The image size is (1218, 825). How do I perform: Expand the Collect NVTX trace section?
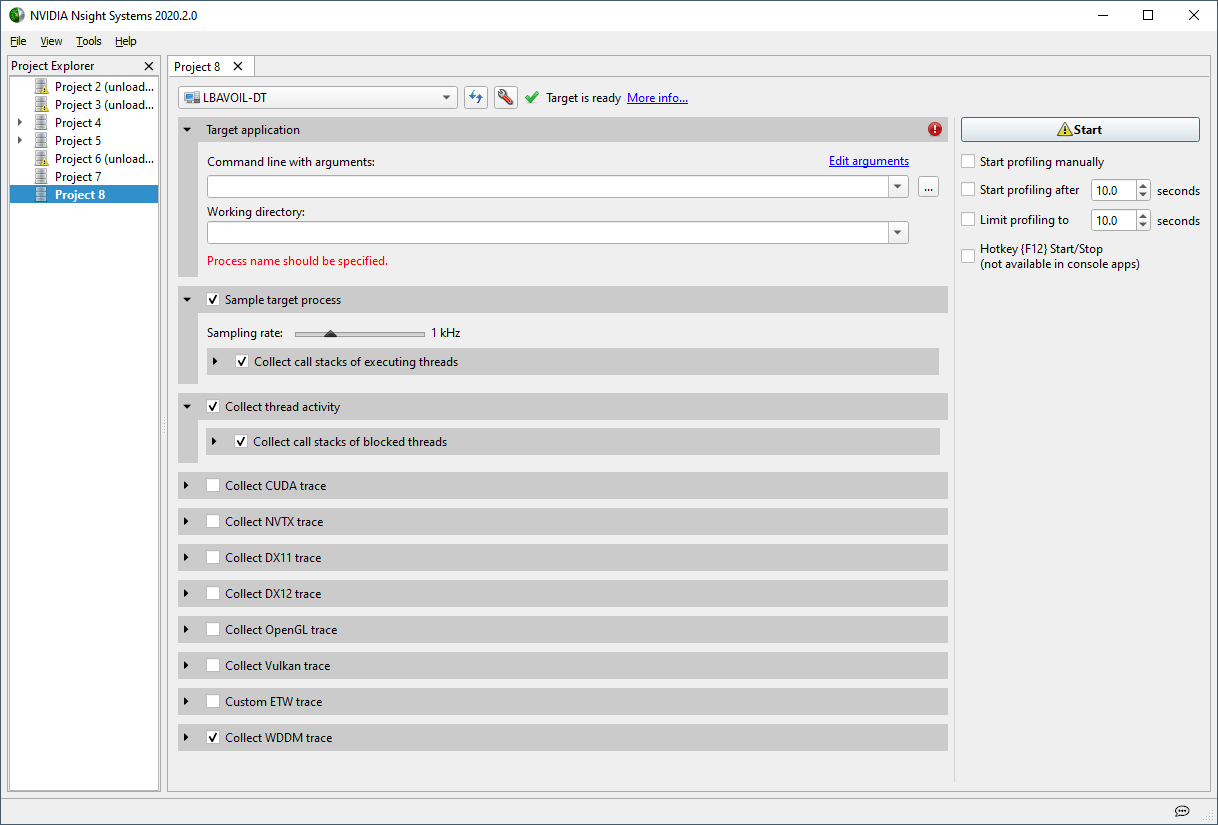(187, 522)
